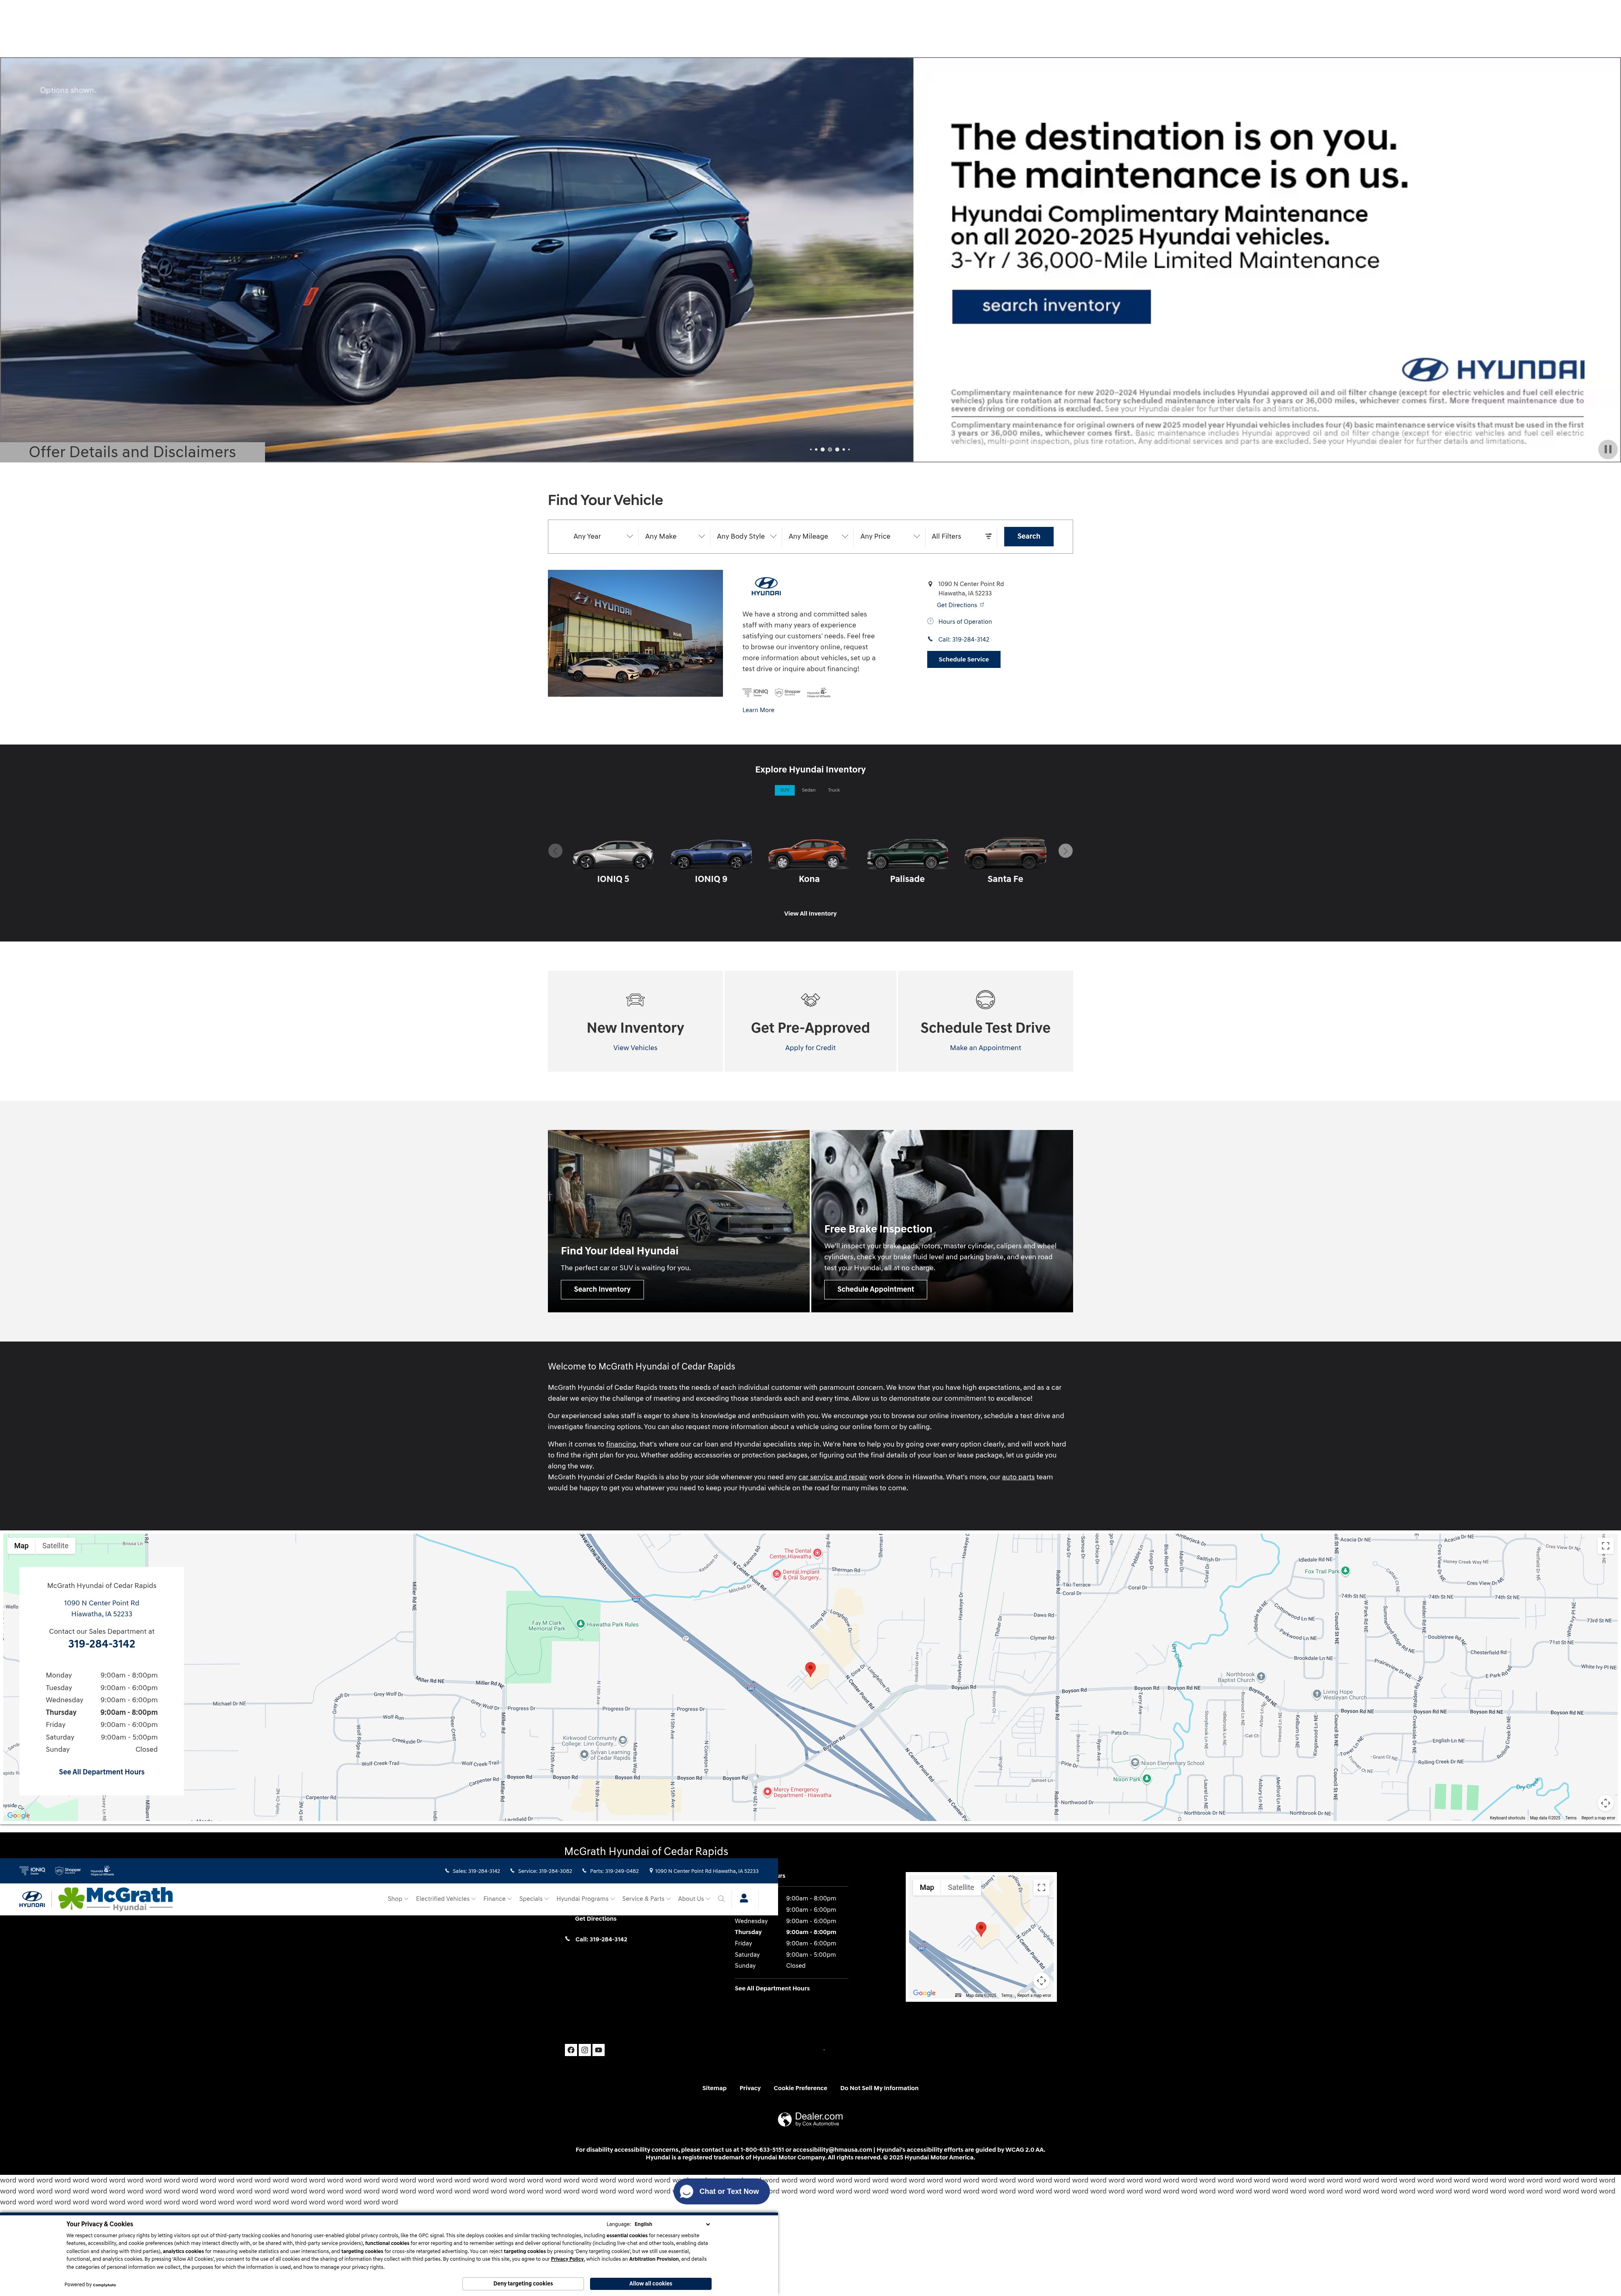Select the SUV inventory tab
Screen dimensions: 1621x2296
tap(784, 790)
